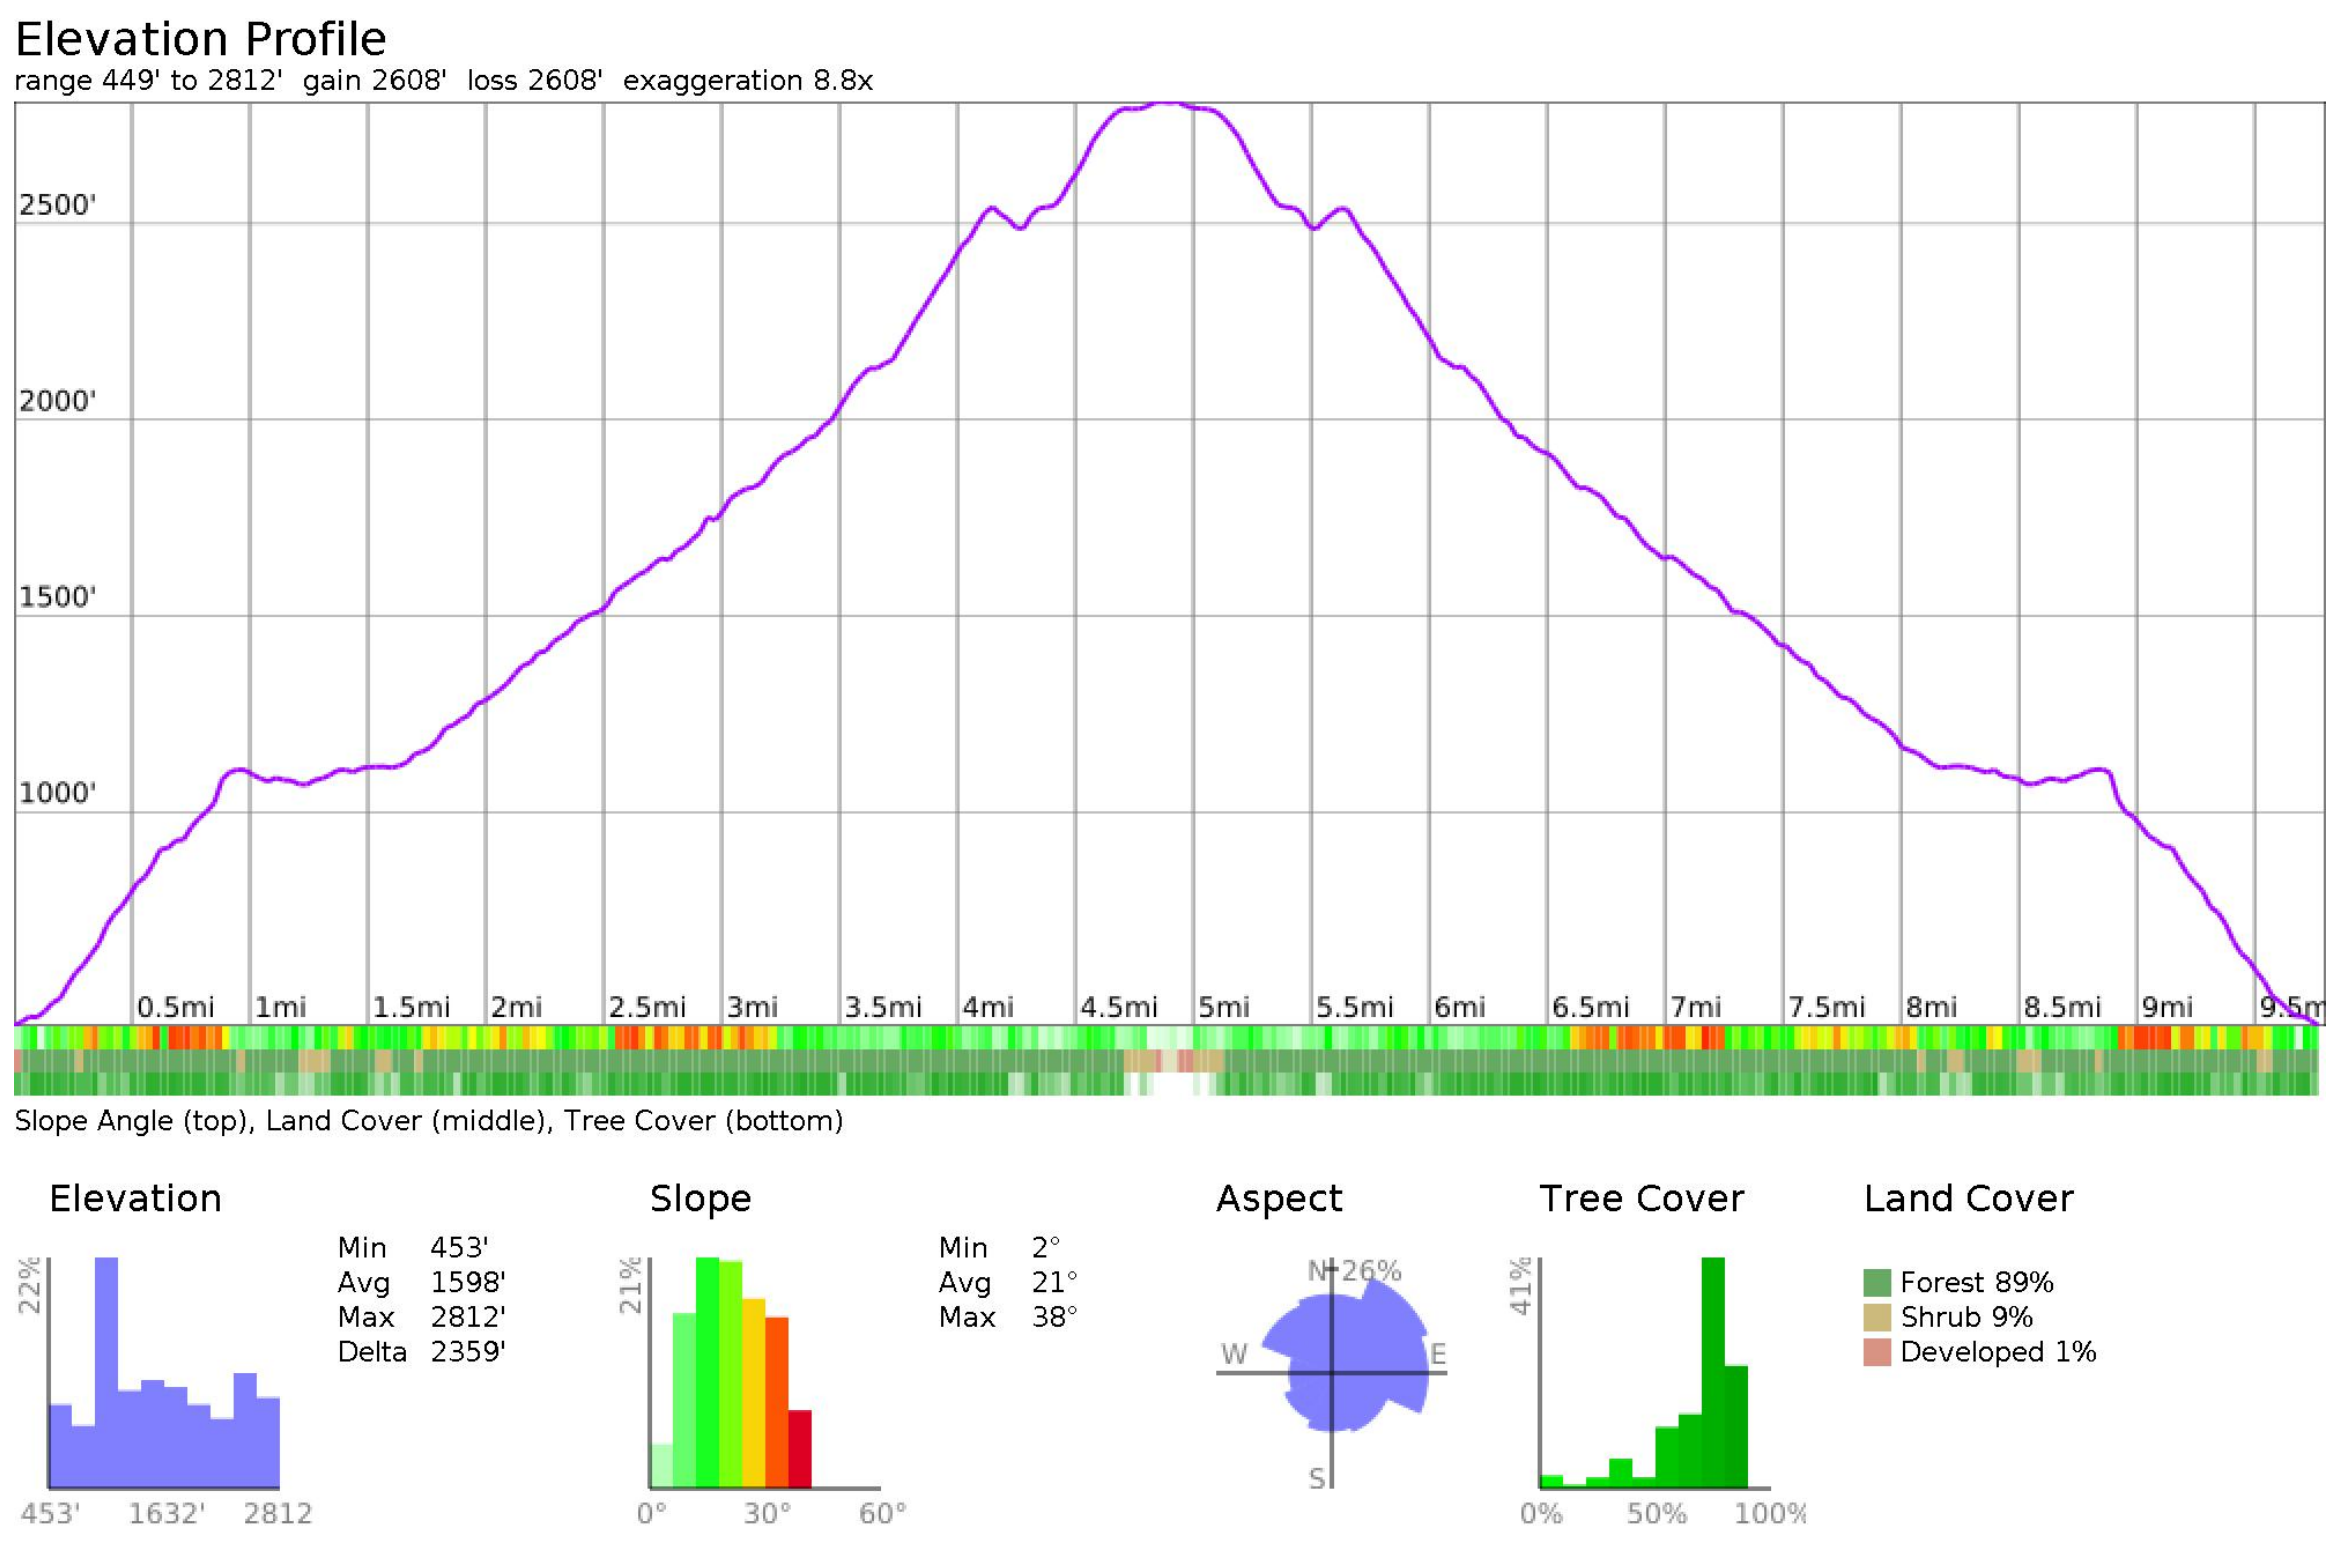Click the peak of the purple elevation line
The image size is (2340, 1546).
pyautogui.click(x=1165, y=103)
